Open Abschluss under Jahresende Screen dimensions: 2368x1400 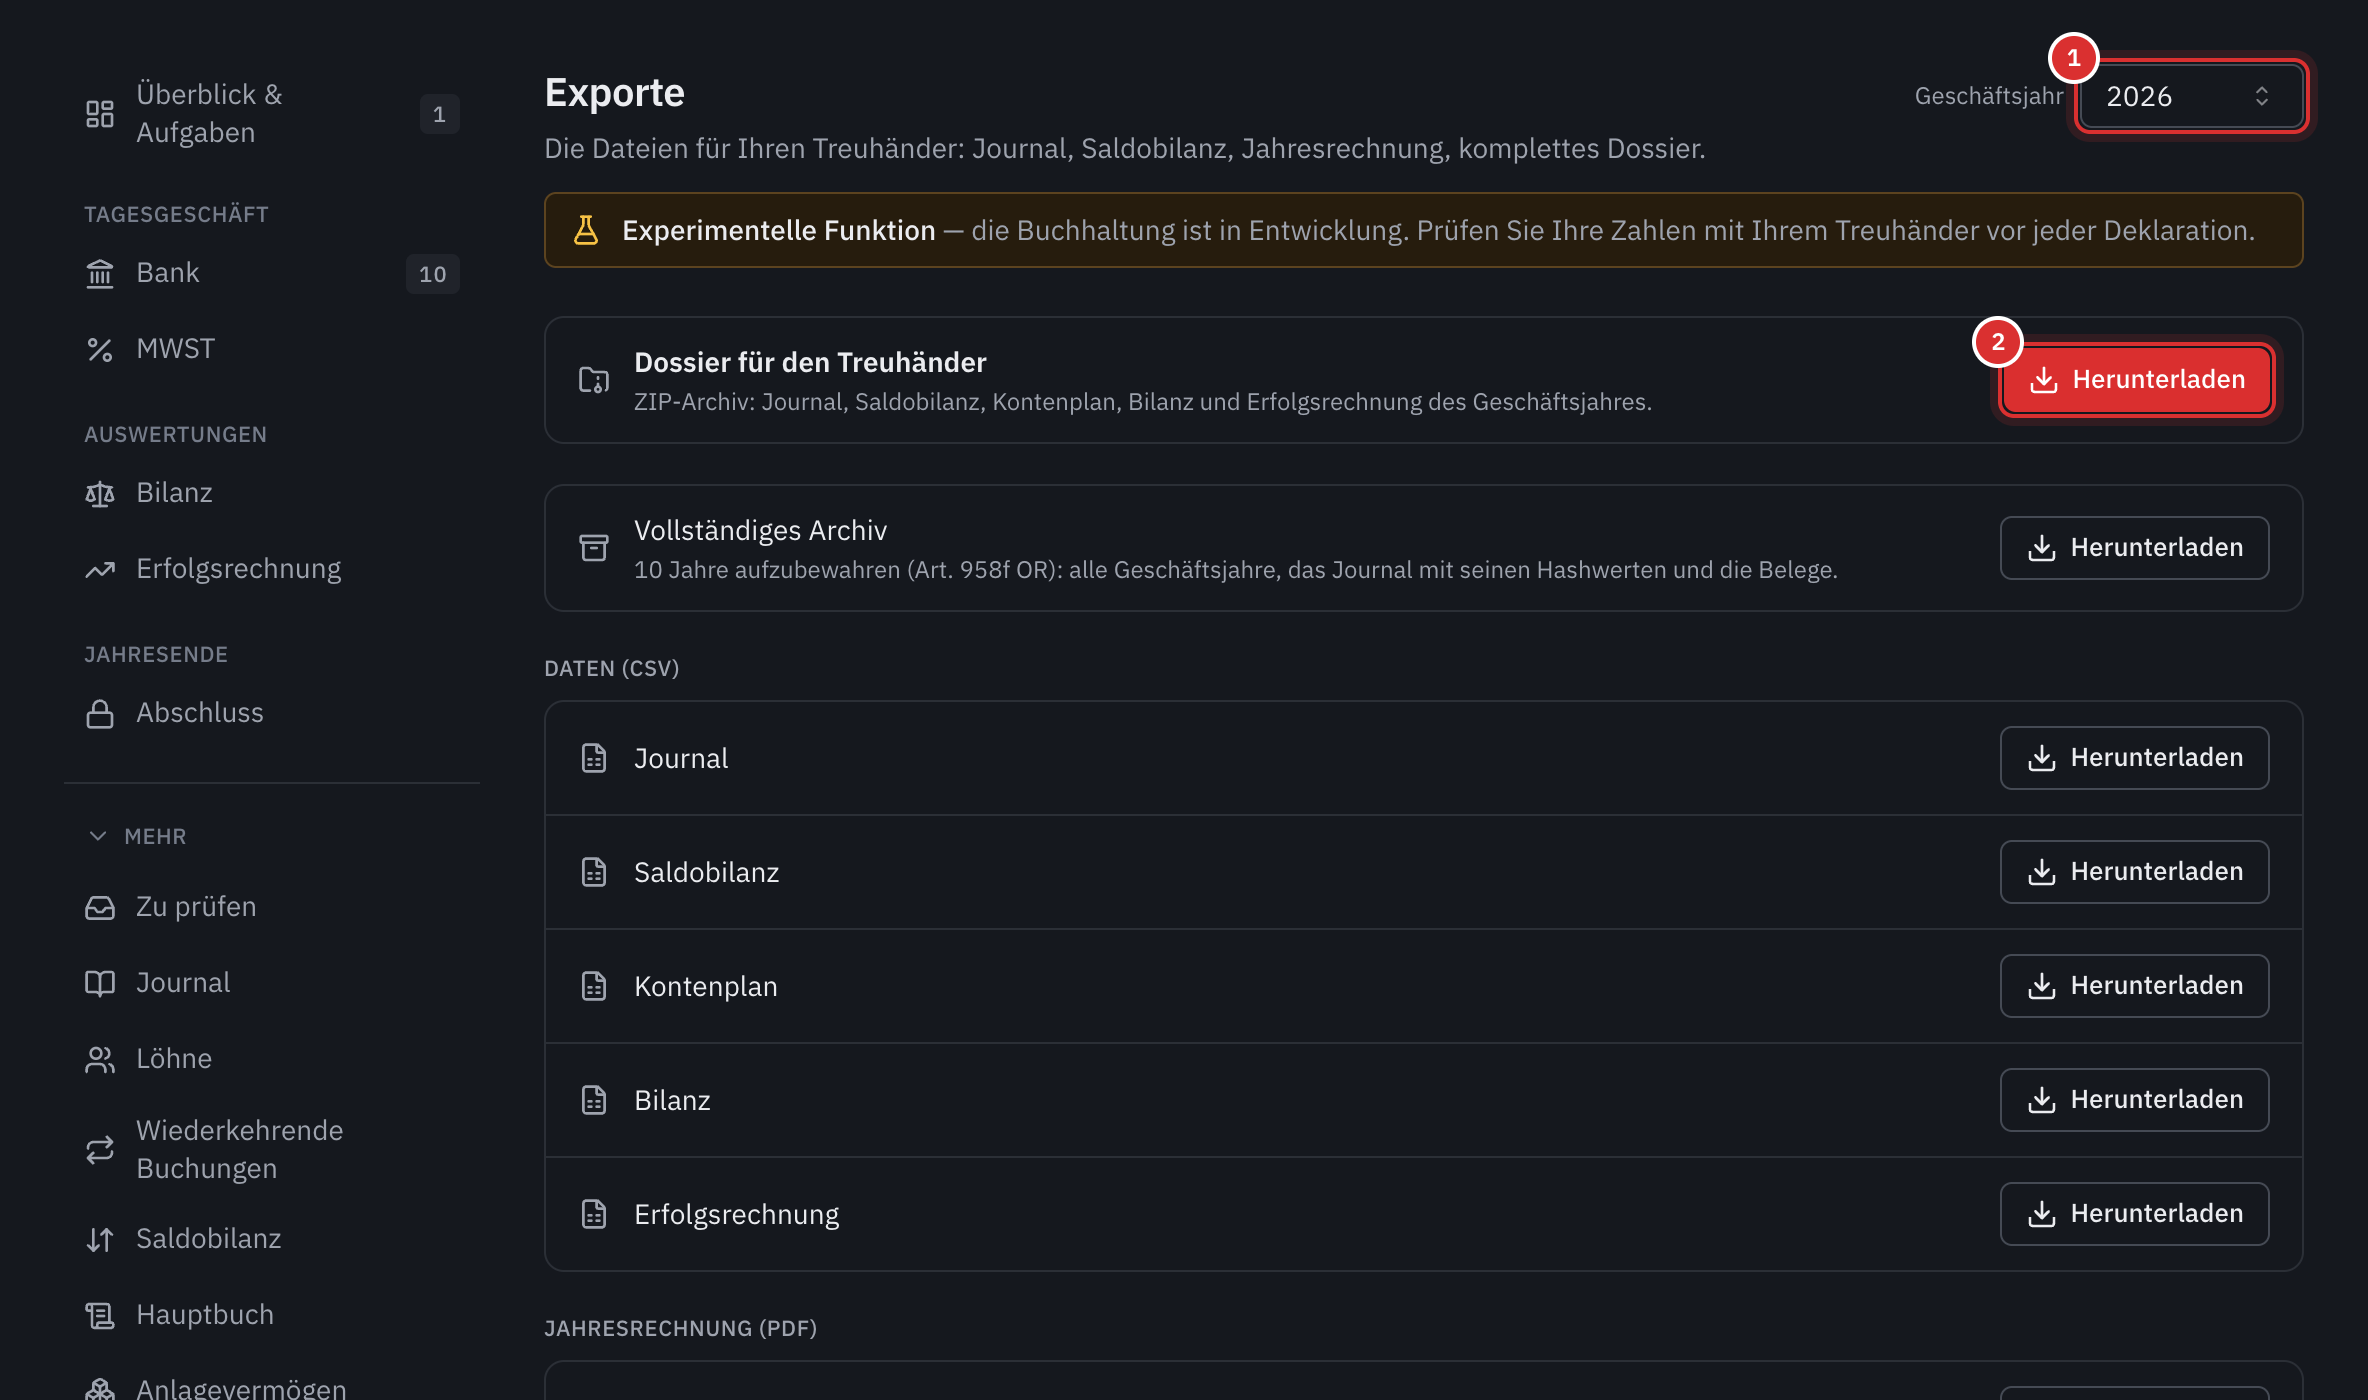point(272,713)
